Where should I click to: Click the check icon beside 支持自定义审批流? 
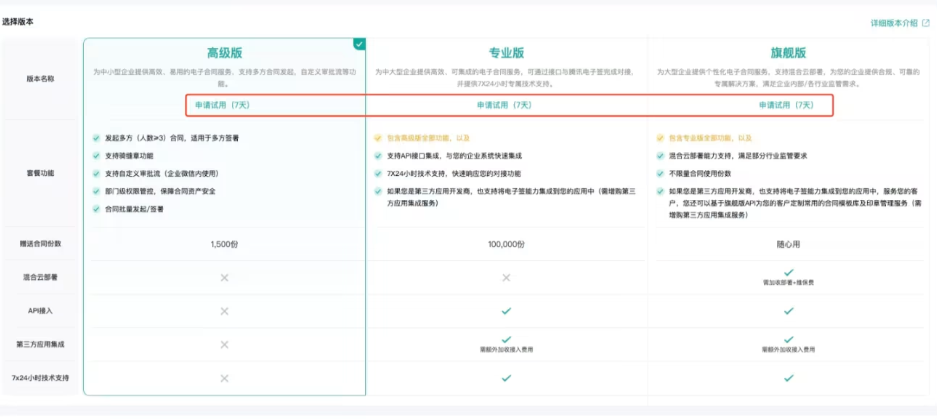click(96, 173)
